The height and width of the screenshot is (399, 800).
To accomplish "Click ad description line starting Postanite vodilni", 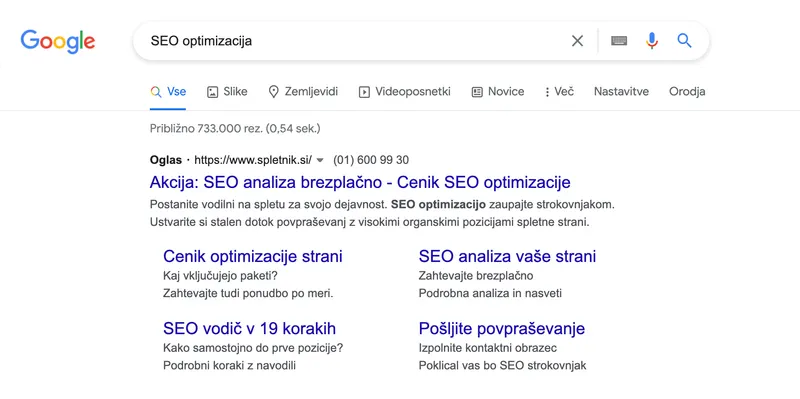I will pos(383,205).
